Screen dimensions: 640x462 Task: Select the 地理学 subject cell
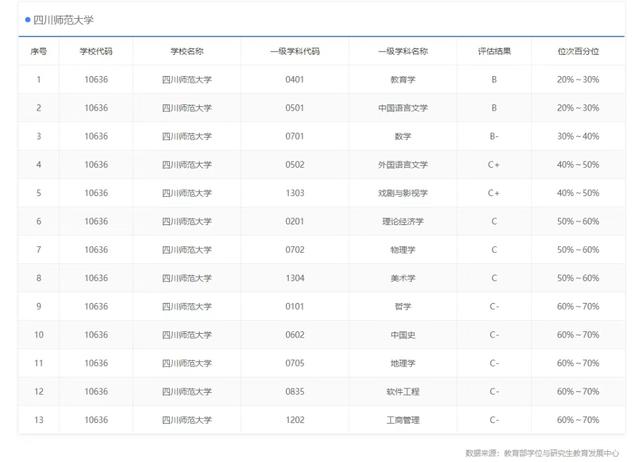coord(403,363)
